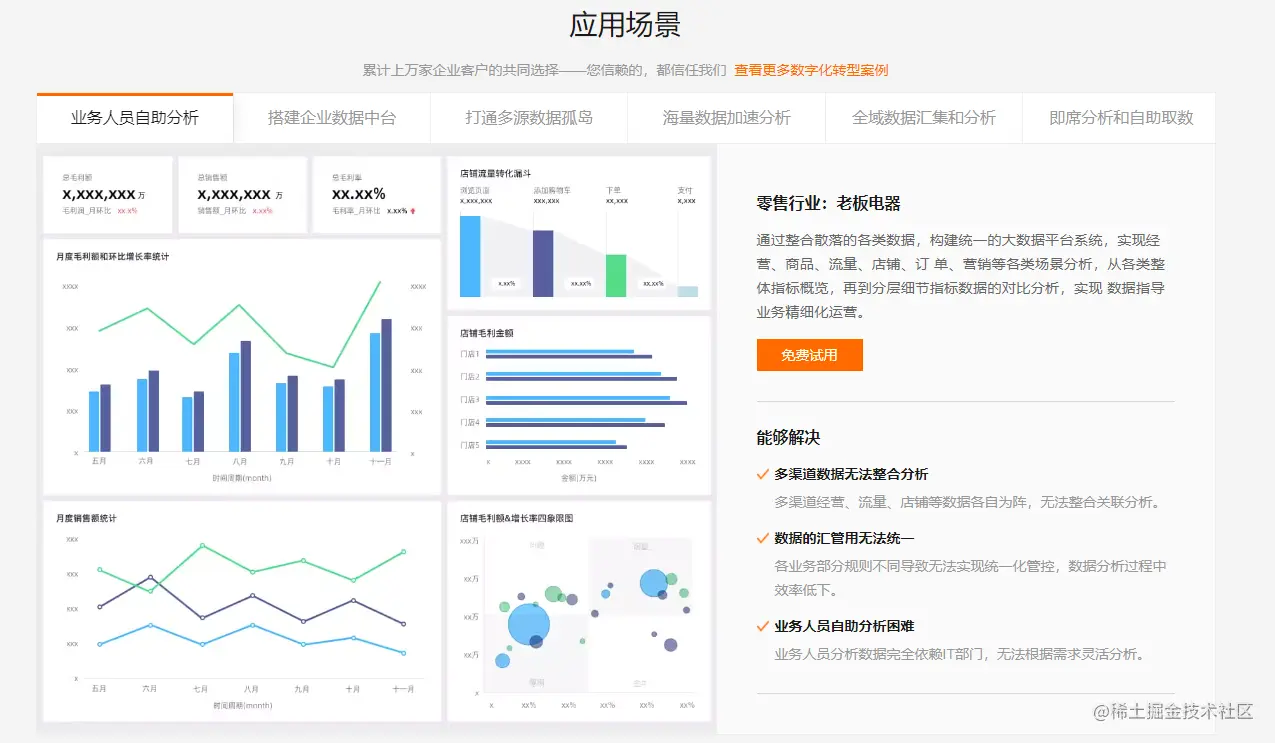Screen dimensions: 1275x743
Task: 切换到「海量数据加速分析」标签
Action: click(725, 118)
